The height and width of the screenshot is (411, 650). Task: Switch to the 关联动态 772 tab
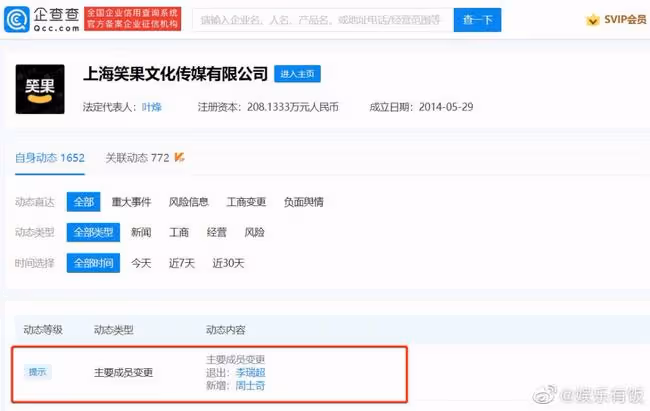(137, 158)
